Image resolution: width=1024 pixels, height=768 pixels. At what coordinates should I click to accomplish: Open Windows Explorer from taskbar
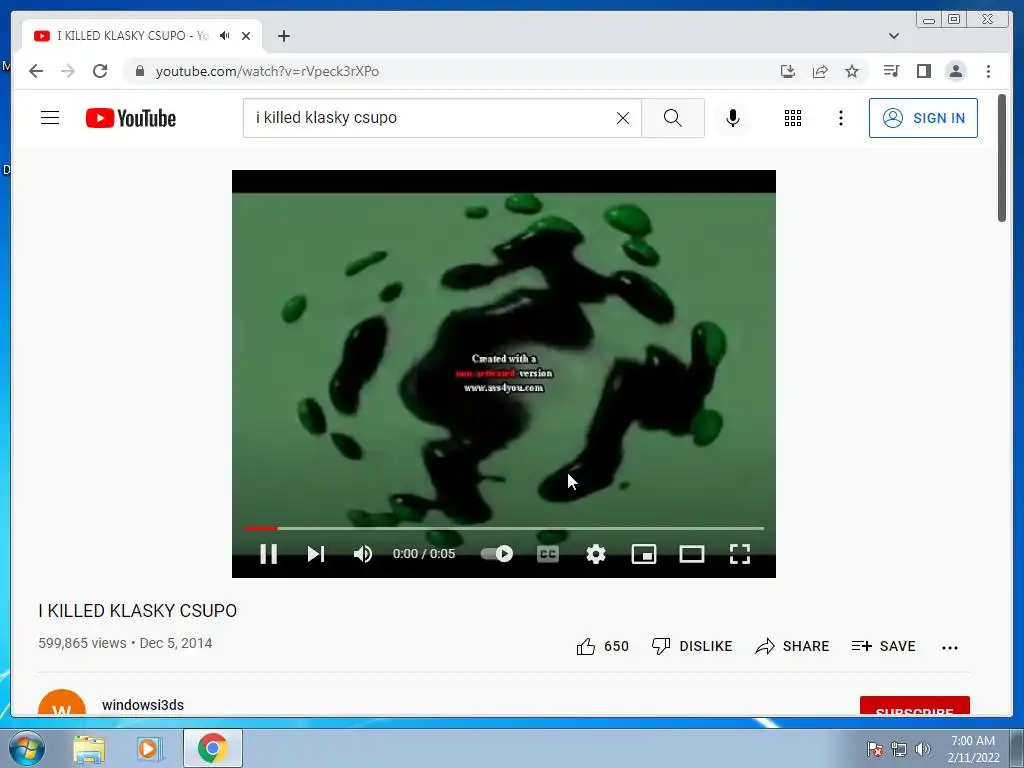click(x=89, y=748)
